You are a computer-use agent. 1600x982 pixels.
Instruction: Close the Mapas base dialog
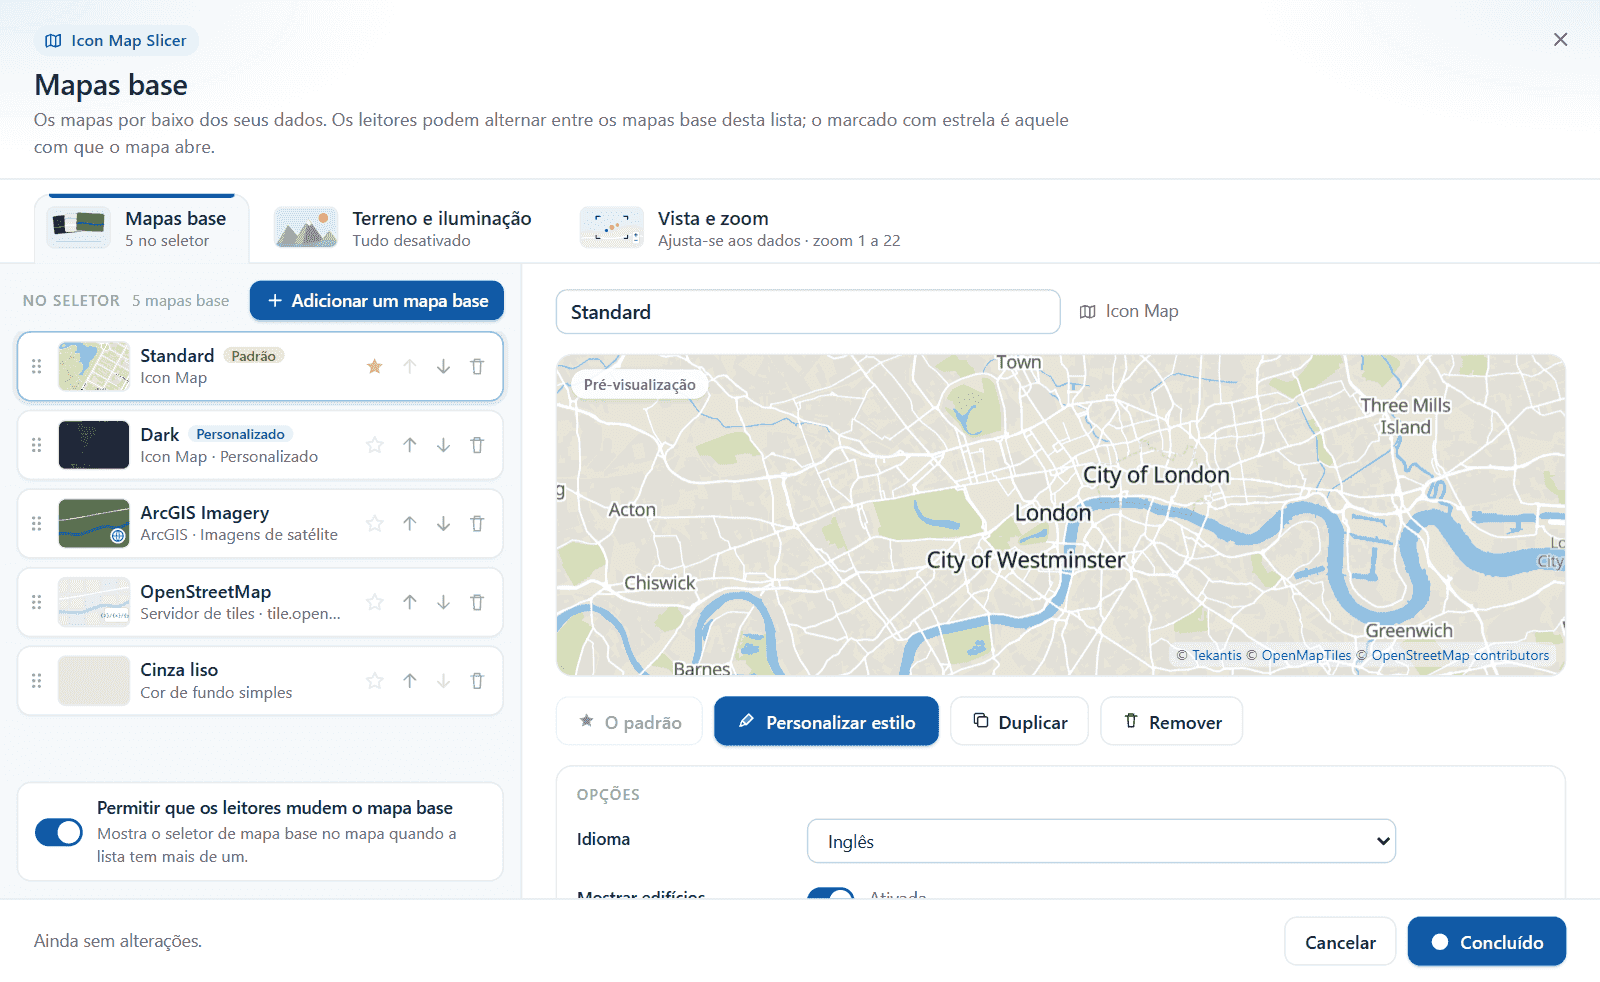point(1560,39)
